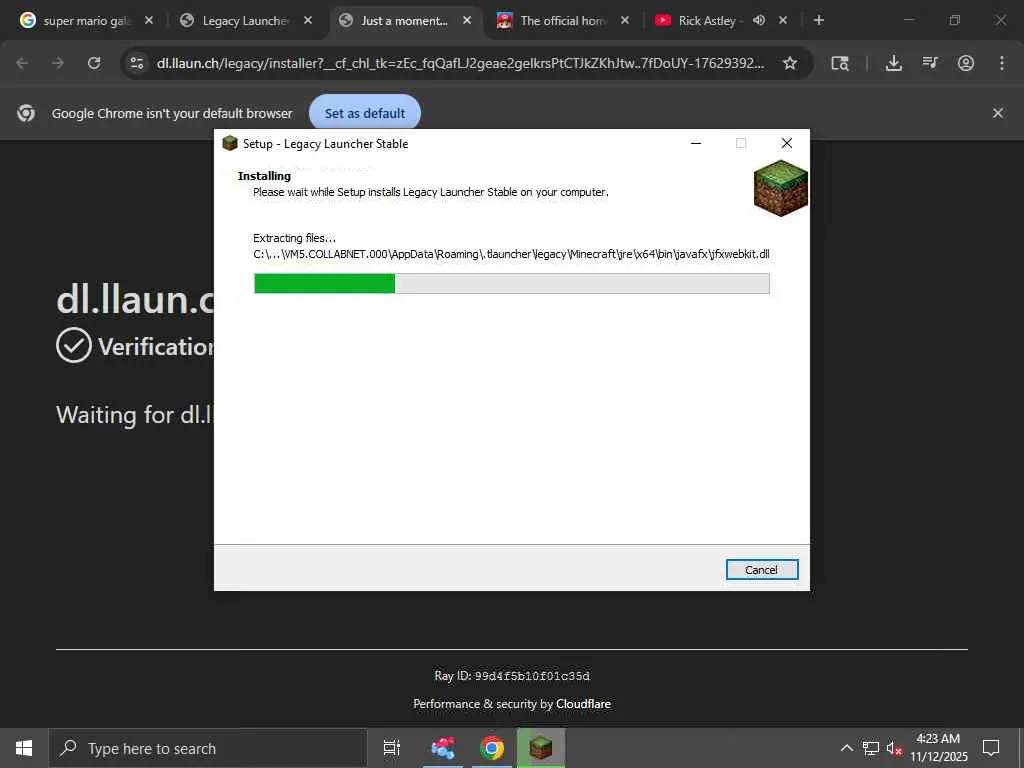
Task: Open media controls icon
Action: click(930, 63)
